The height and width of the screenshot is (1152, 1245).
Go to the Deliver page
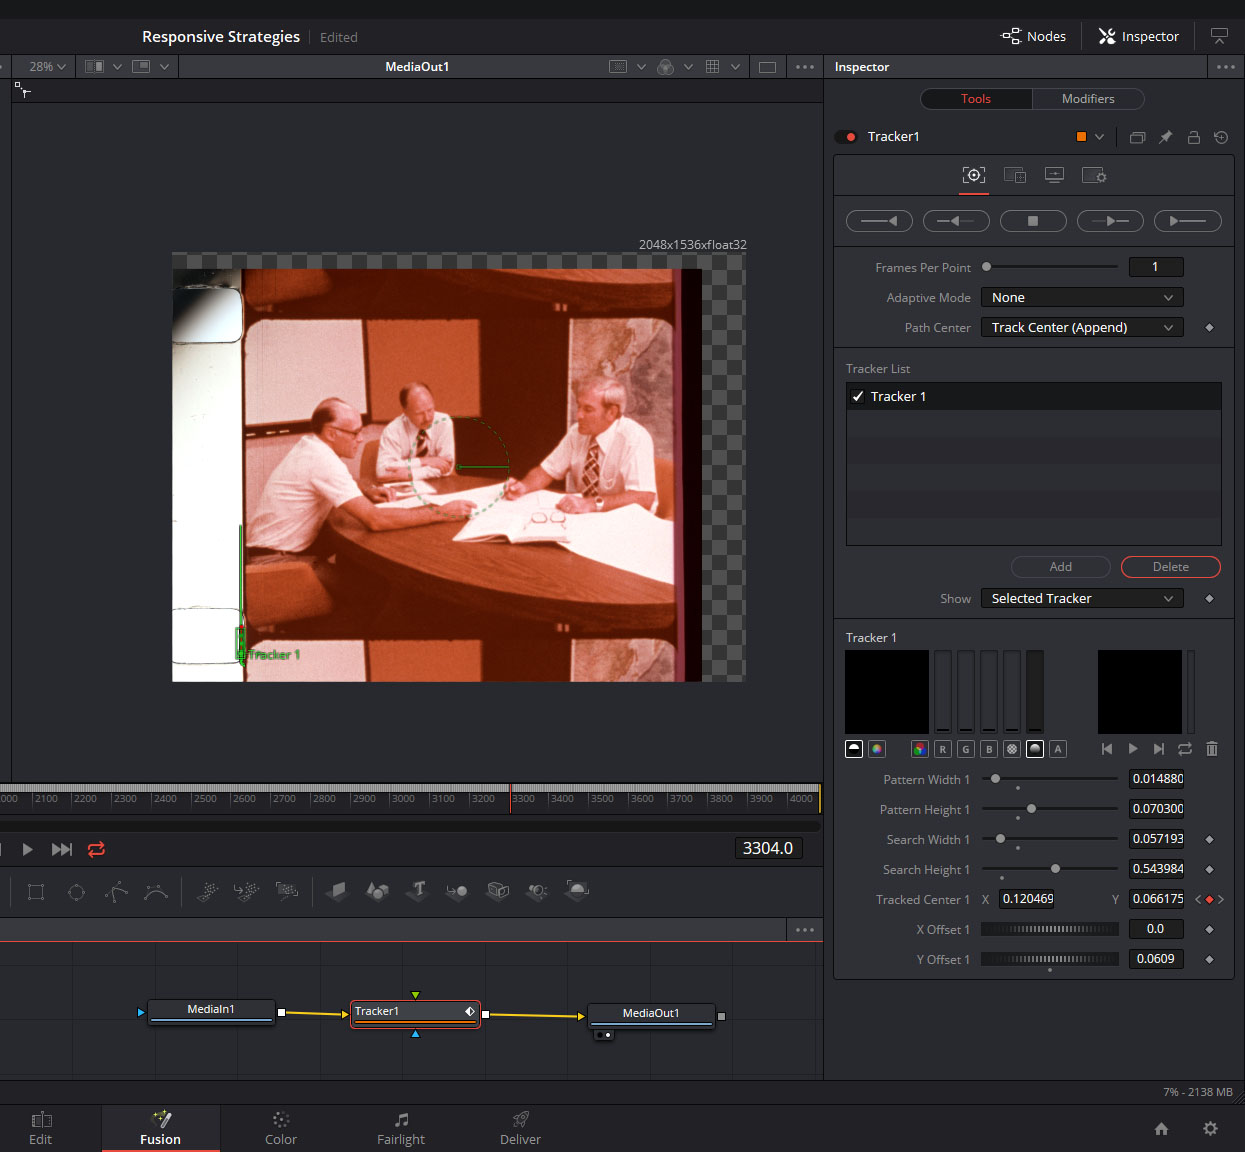click(x=521, y=1129)
